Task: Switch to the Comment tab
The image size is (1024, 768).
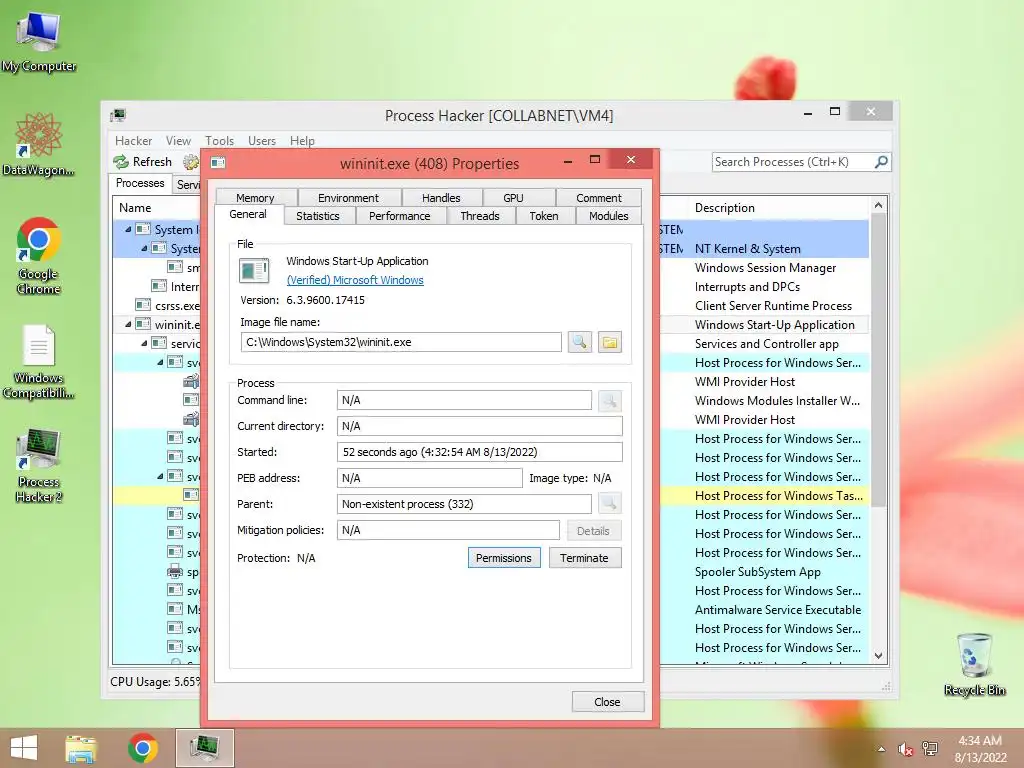Action: pyautogui.click(x=599, y=198)
